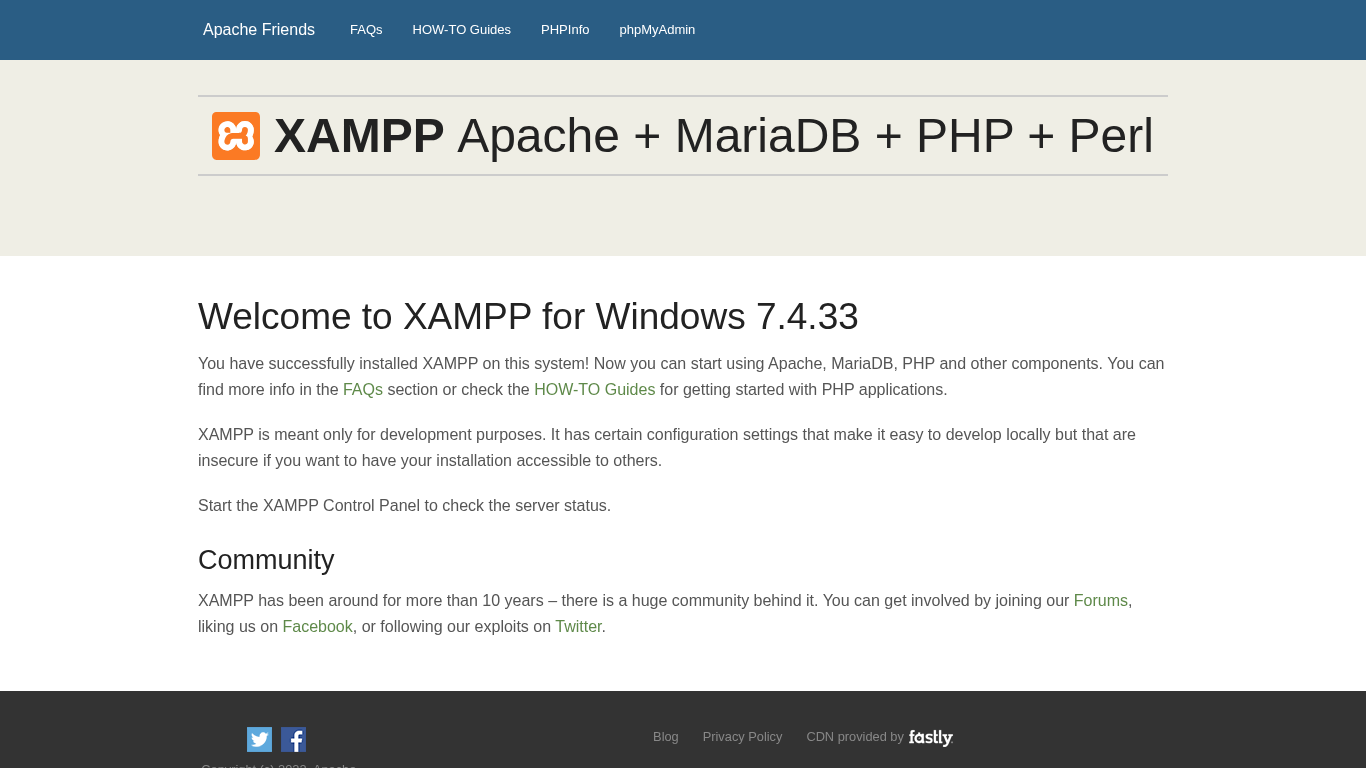1366x768 pixels.
Task: View the Privacy Policy footer link
Action: tap(742, 737)
